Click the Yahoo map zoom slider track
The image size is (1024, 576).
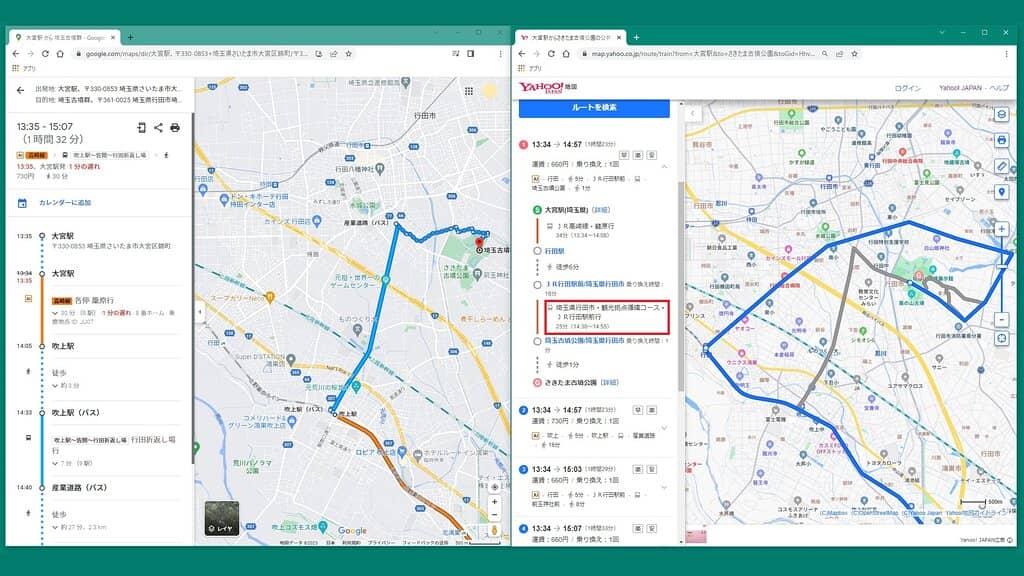[1001, 275]
